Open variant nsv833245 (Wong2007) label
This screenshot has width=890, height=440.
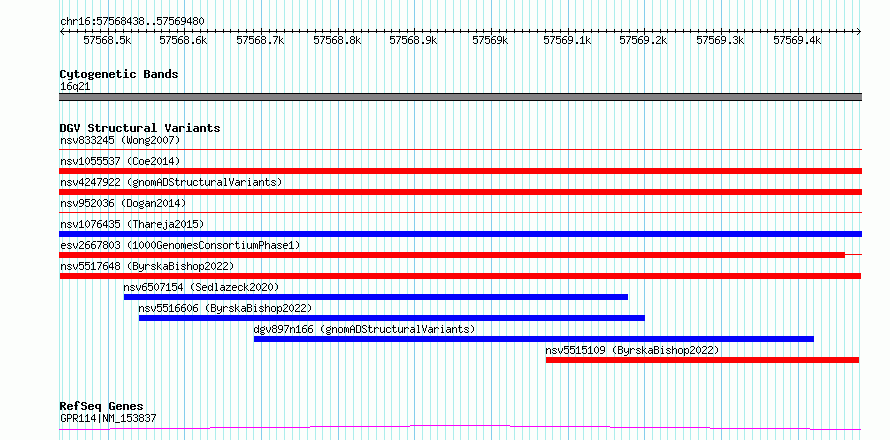click(x=120, y=140)
